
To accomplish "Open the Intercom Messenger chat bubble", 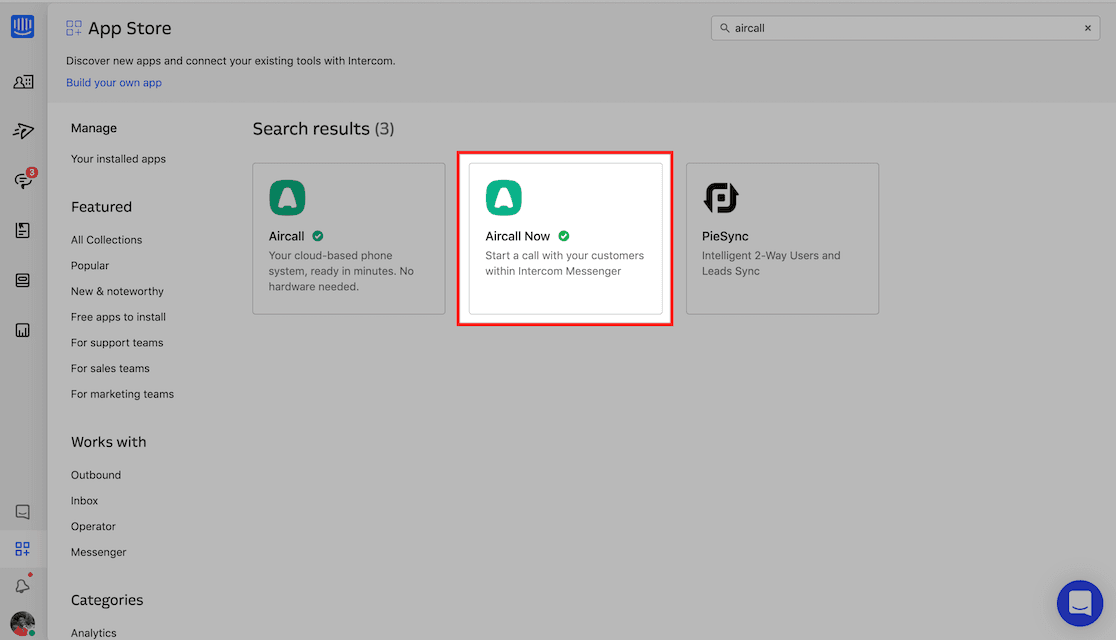I will 1080,603.
